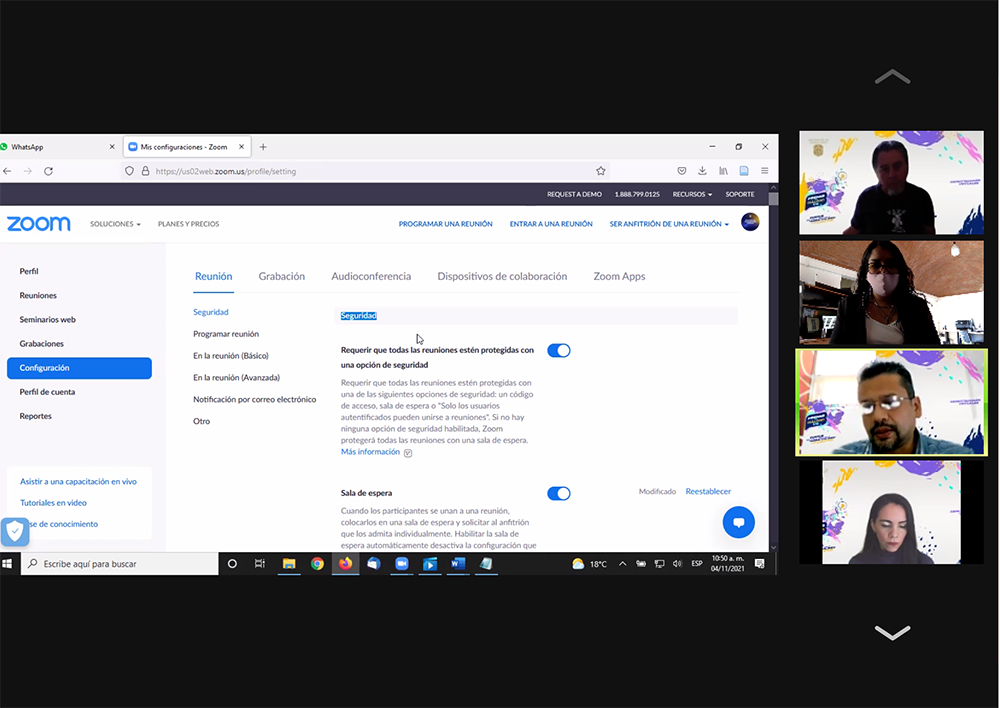The width and height of the screenshot is (1000, 708).
Task: Expand Ser anfitrión de una reunión menu
Action: point(668,224)
